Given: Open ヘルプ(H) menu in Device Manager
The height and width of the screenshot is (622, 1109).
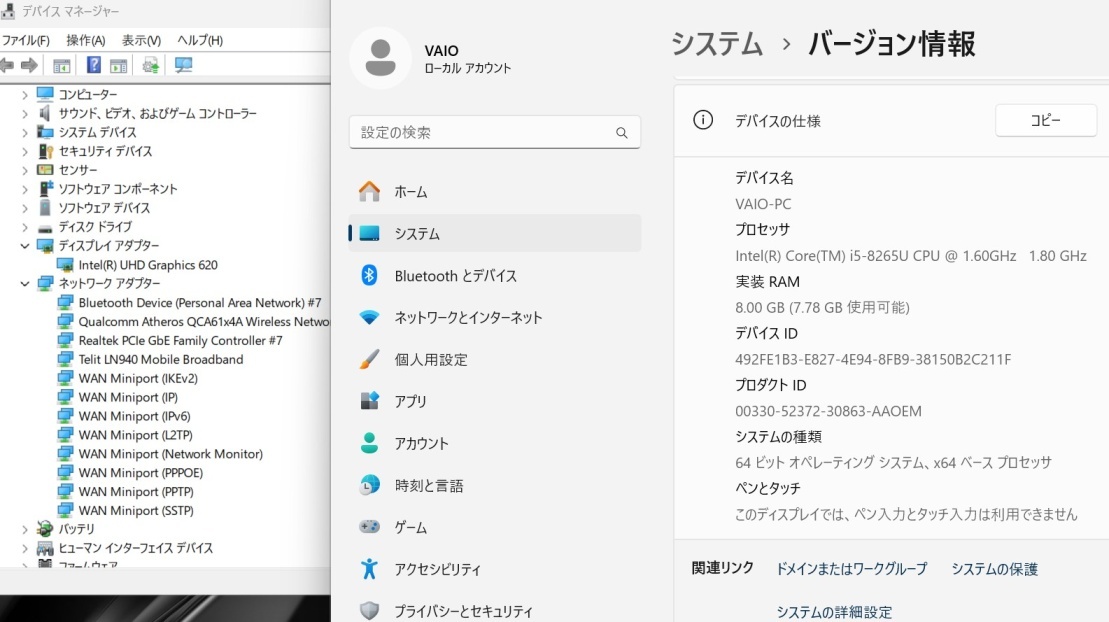Looking at the screenshot, I should (200, 40).
